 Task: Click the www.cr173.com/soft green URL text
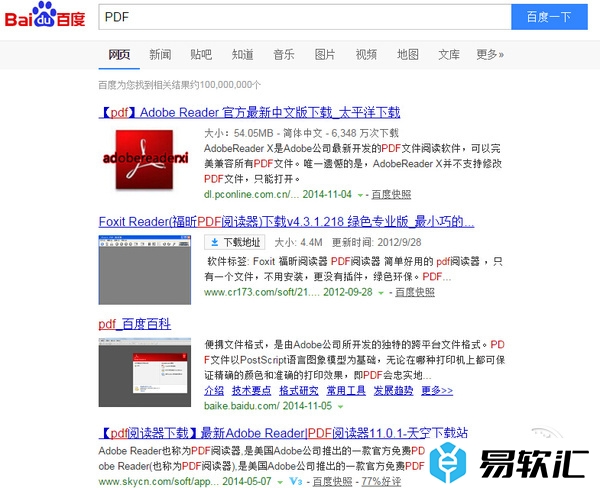click(262, 292)
